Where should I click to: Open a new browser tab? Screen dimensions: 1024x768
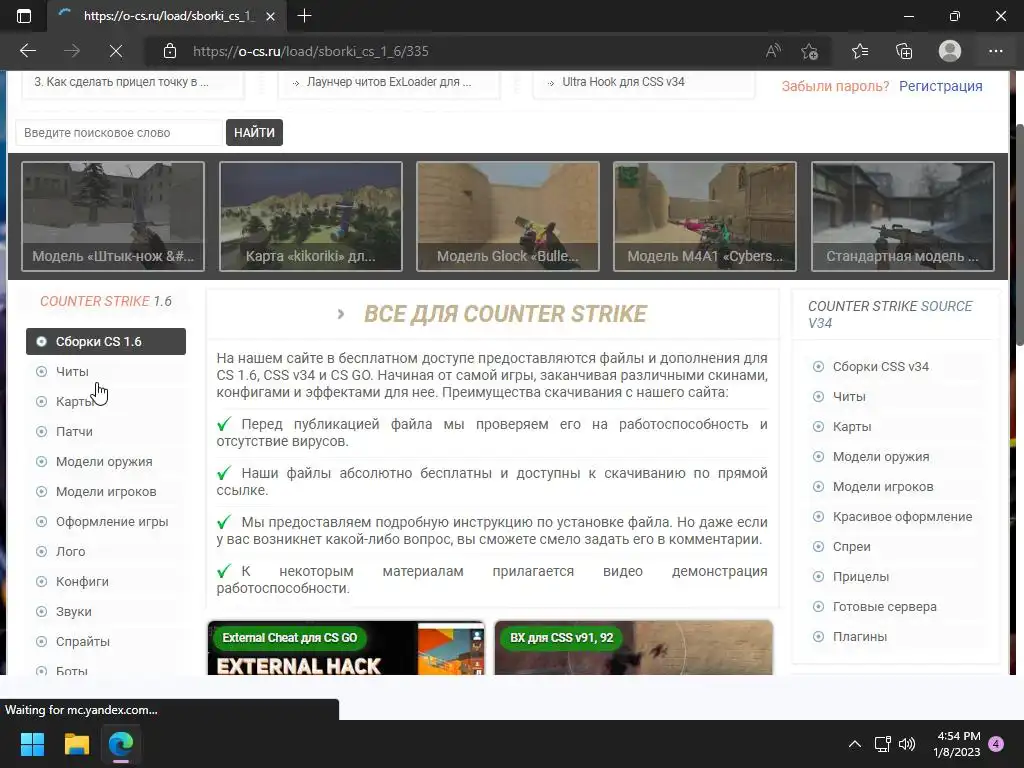[x=304, y=16]
